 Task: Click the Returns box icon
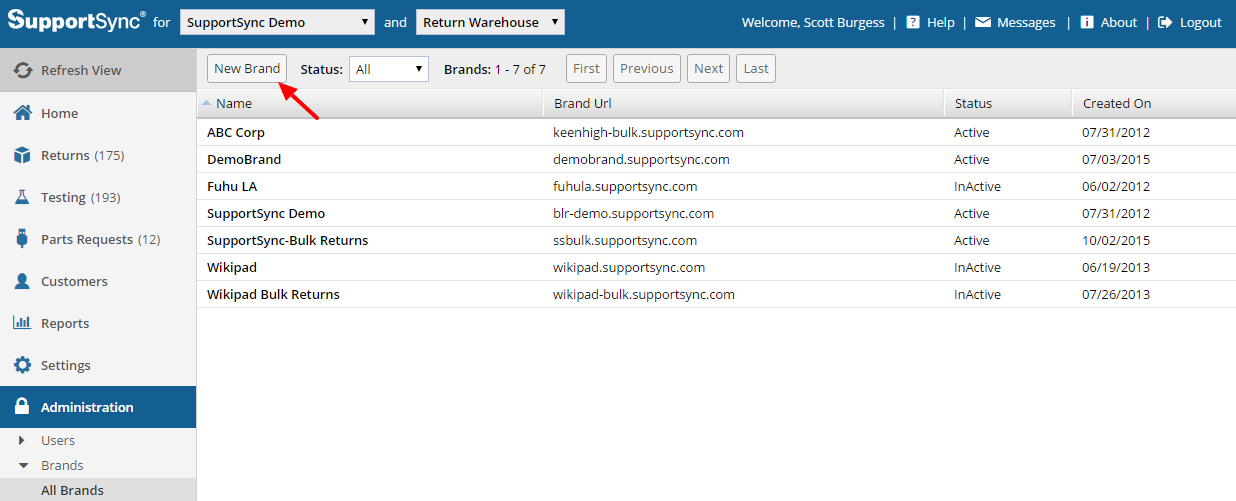point(22,155)
